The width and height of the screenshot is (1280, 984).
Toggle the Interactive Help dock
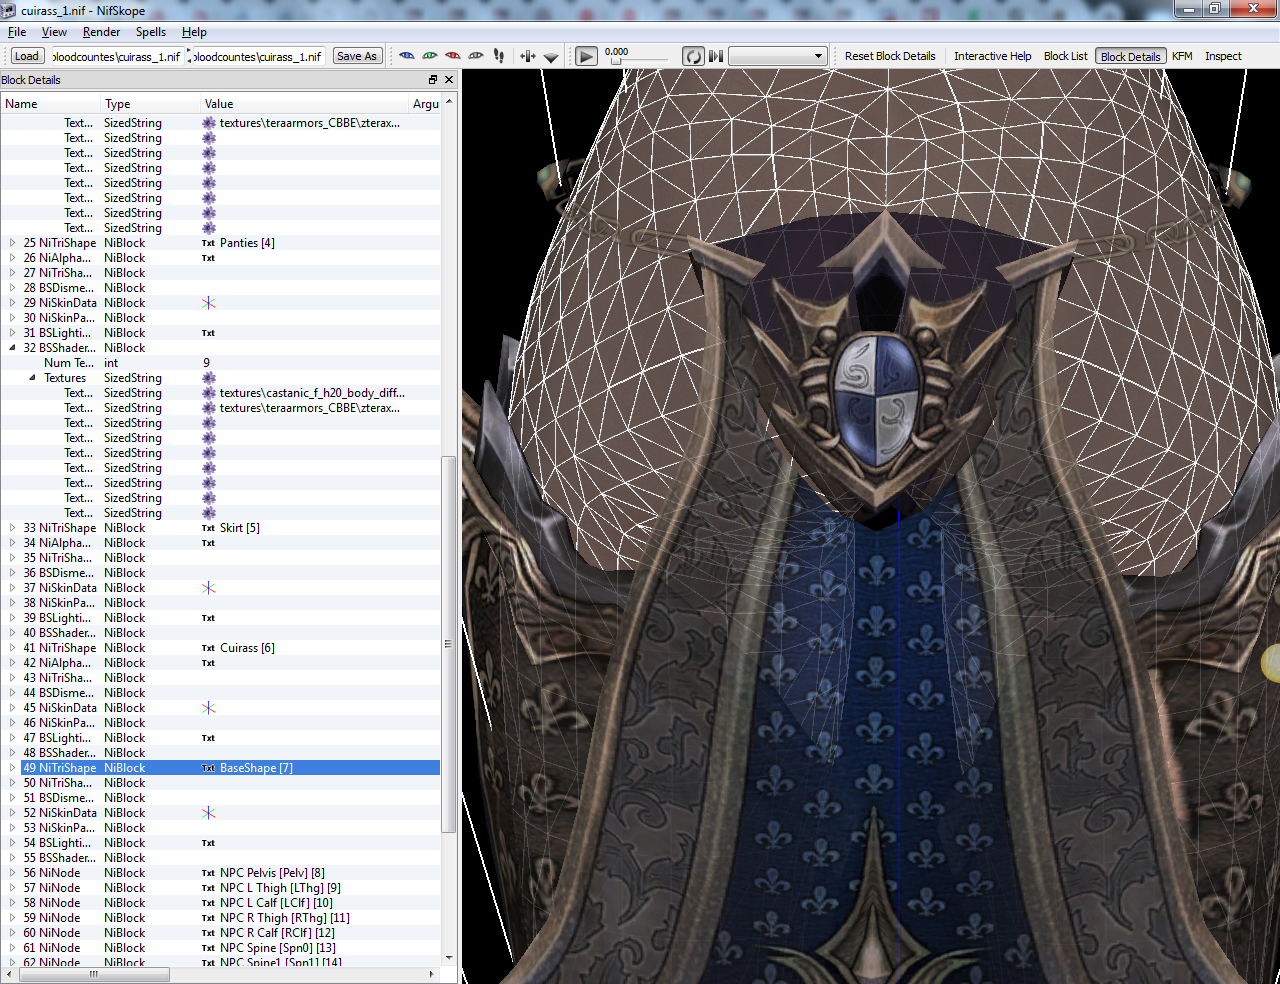click(x=992, y=56)
